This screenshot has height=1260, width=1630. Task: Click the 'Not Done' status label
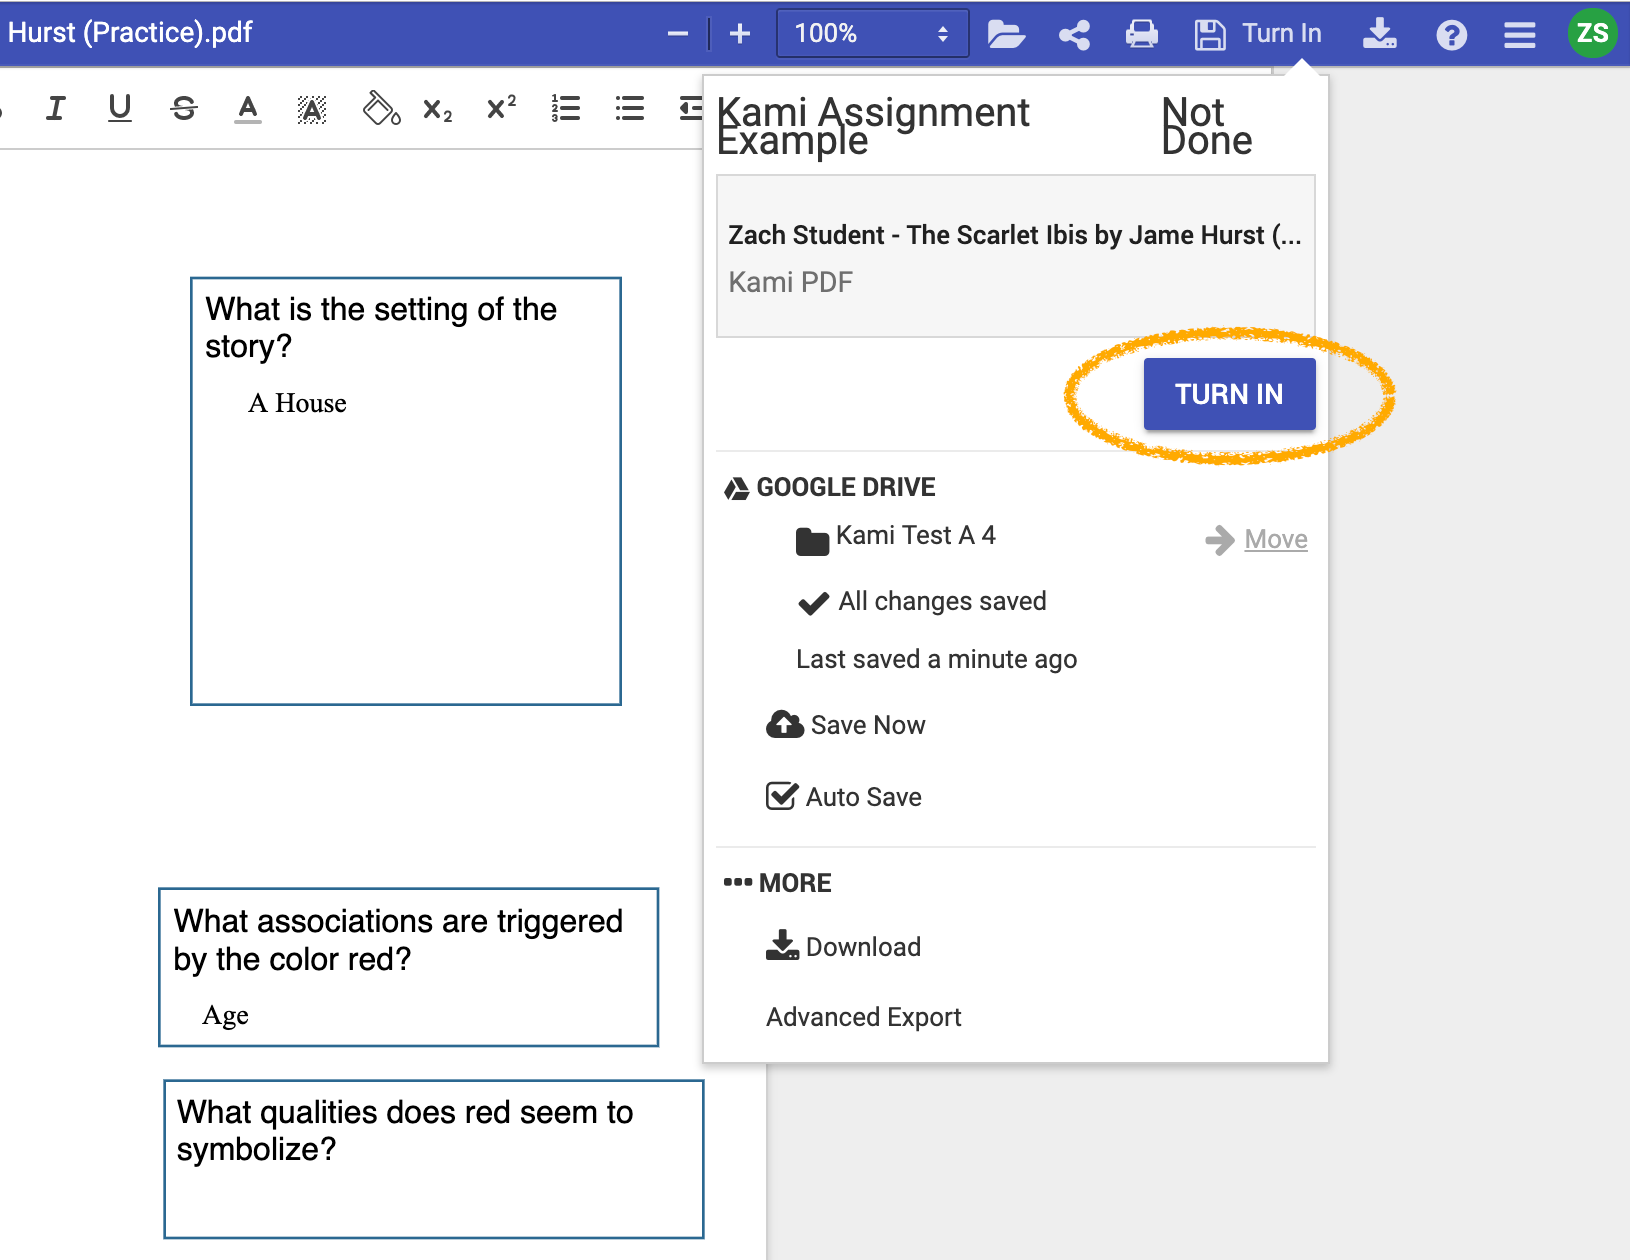pos(1207,126)
